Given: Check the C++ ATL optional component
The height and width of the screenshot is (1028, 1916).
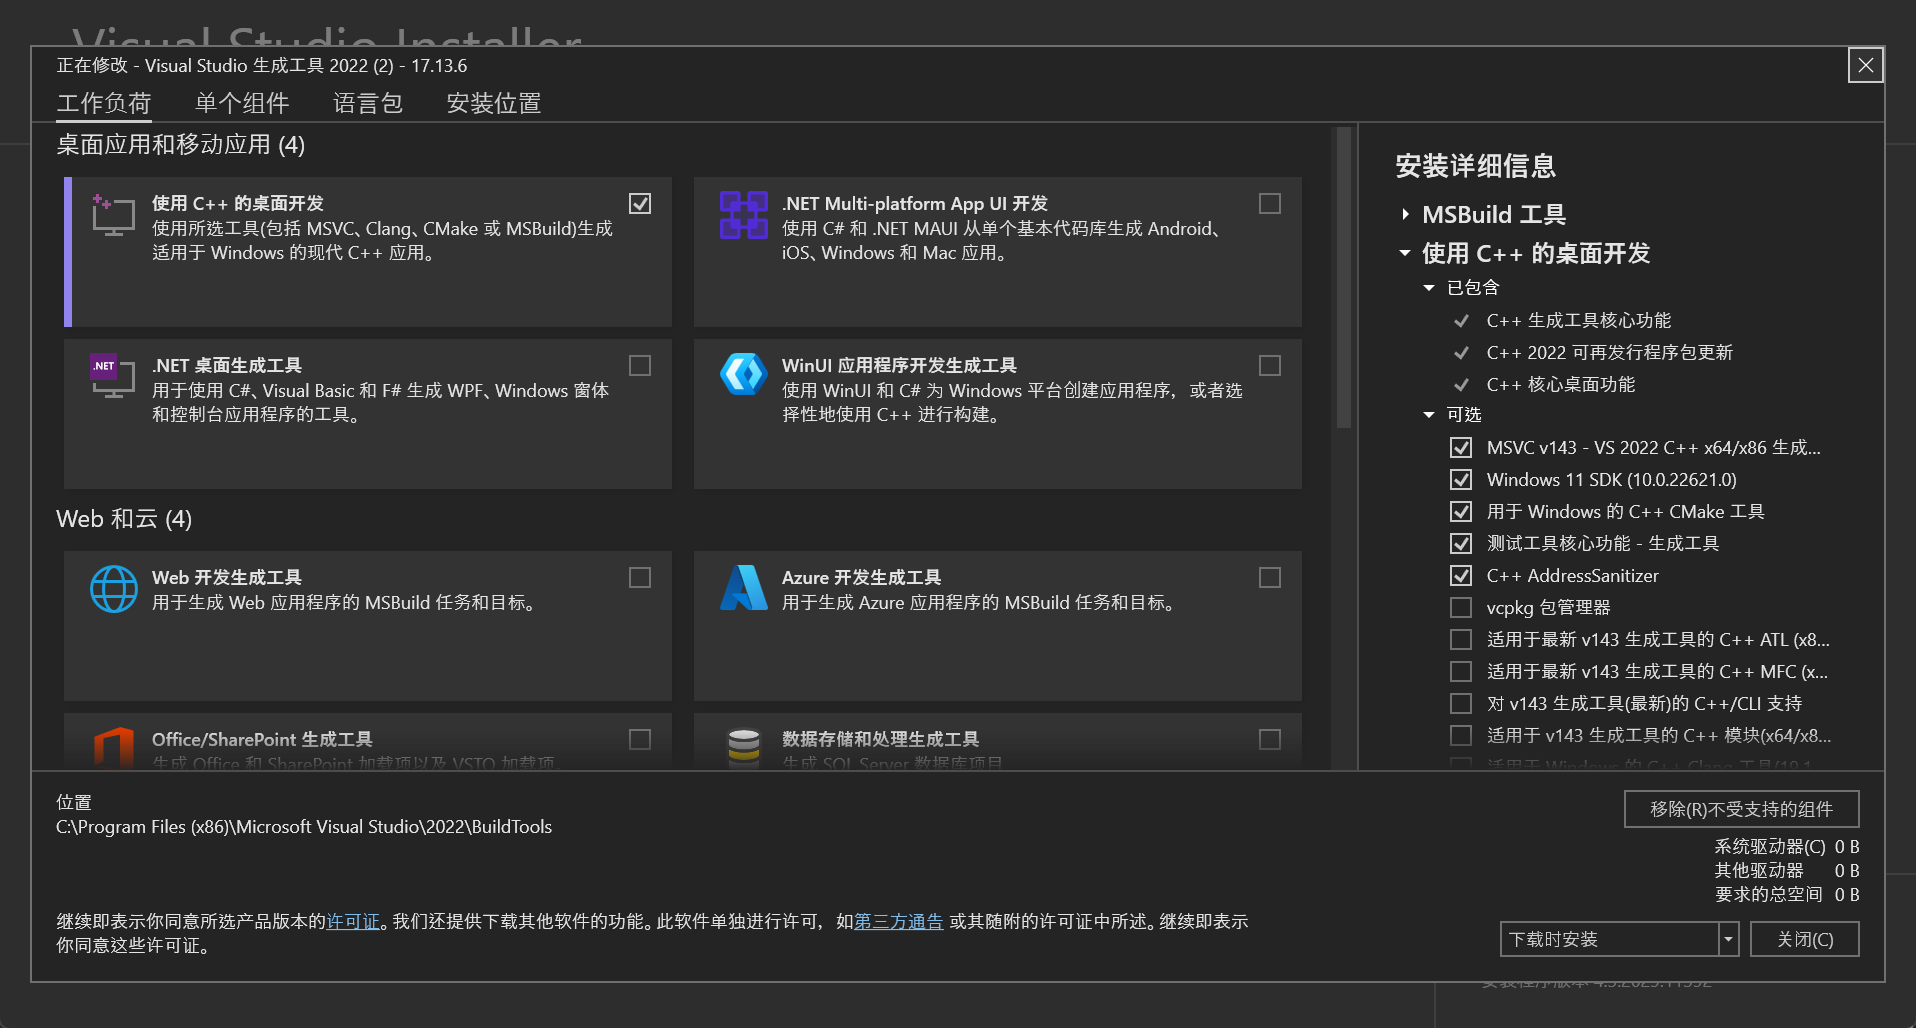Looking at the screenshot, I should pos(1460,639).
